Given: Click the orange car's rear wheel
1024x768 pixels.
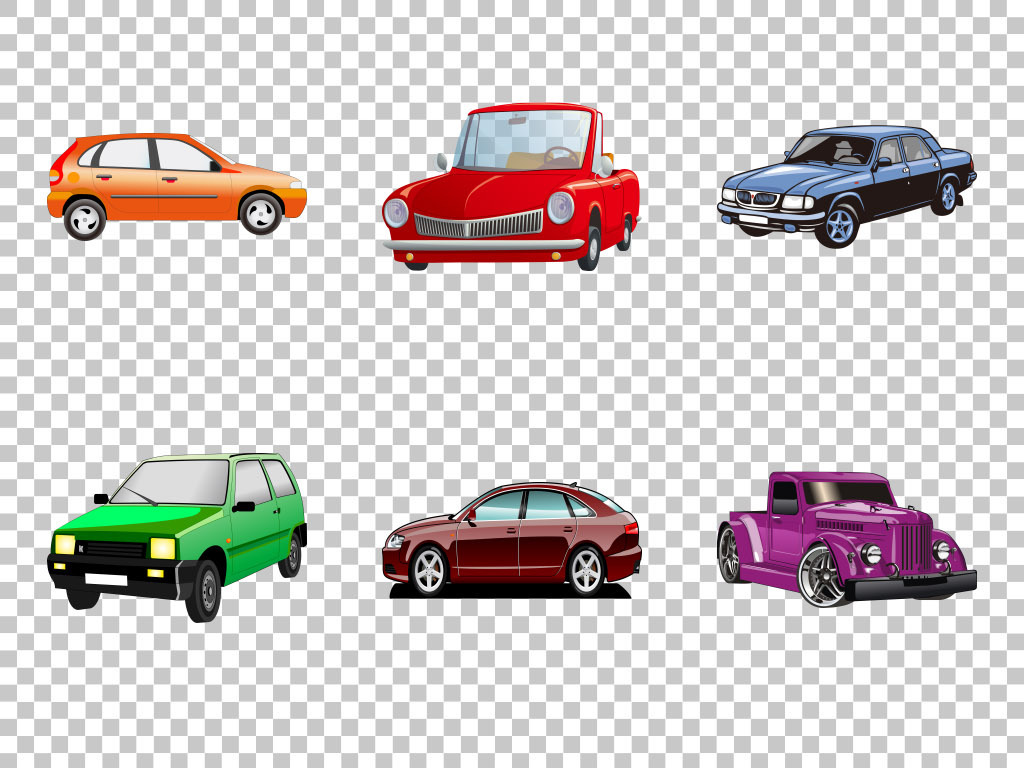Looking at the screenshot, I should pos(85,218).
